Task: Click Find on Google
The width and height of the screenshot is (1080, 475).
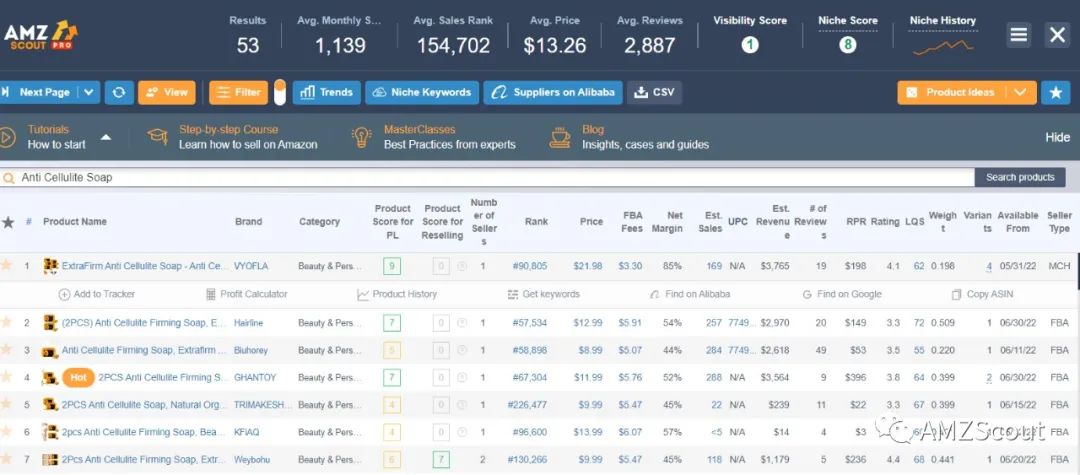Action: click(x=842, y=294)
